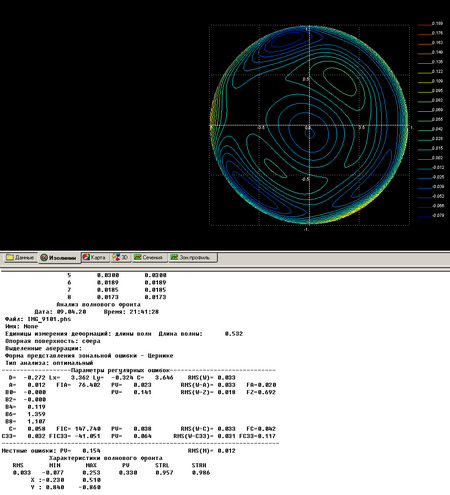Click the yellow 0.109 legend entry
The image size is (450, 495).
pos(430,81)
